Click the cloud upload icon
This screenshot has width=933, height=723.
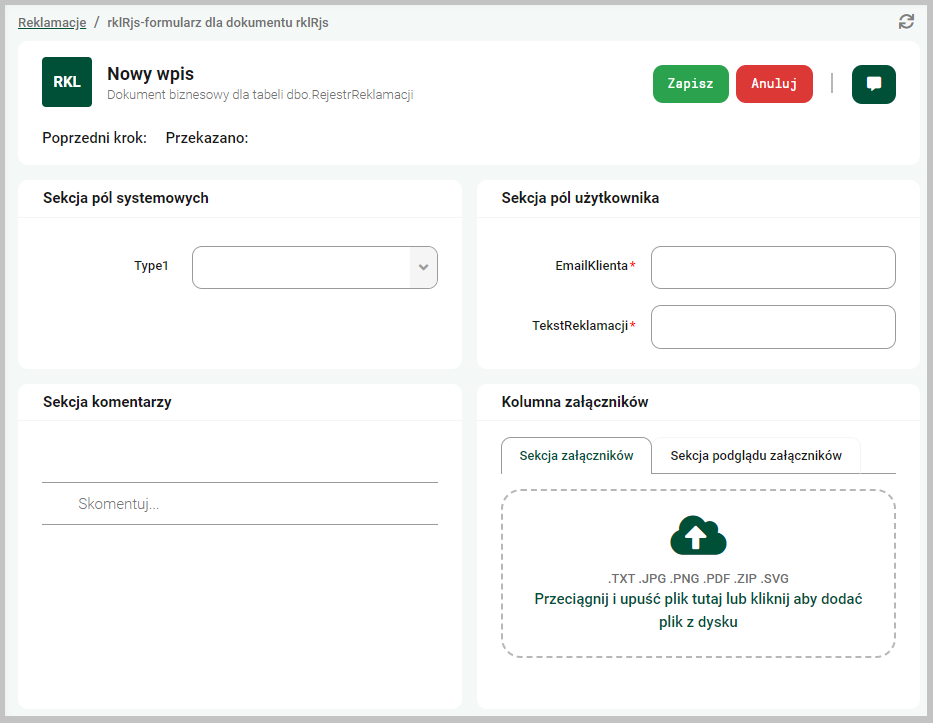[x=698, y=536]
